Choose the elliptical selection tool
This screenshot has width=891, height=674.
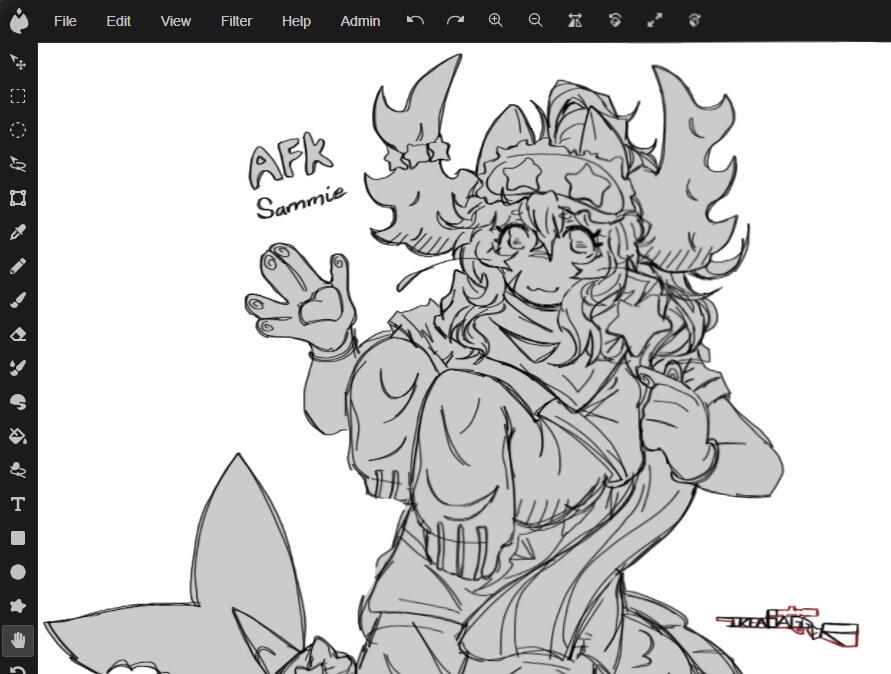coord(18,130)
